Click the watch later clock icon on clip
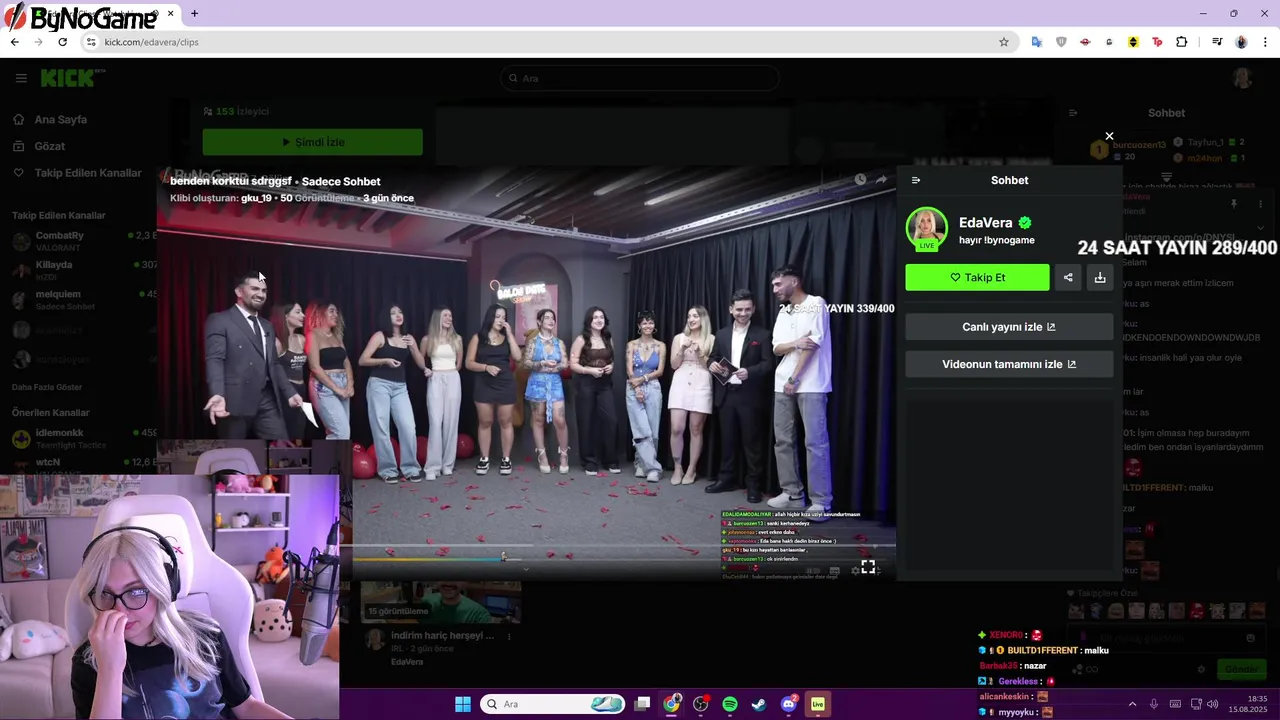Screen dimensions: 1280x720 (860, 180)
